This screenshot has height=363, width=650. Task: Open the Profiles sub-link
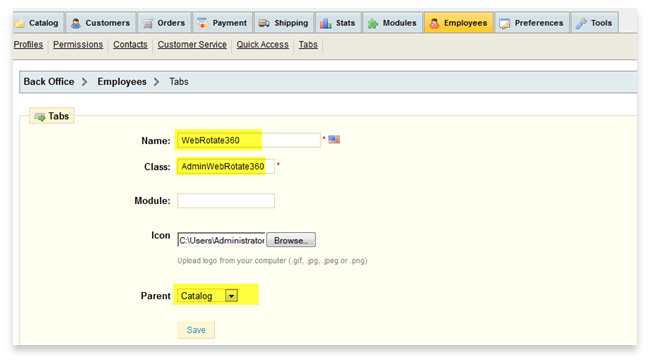pyautogui.click(x=28, y=44)
